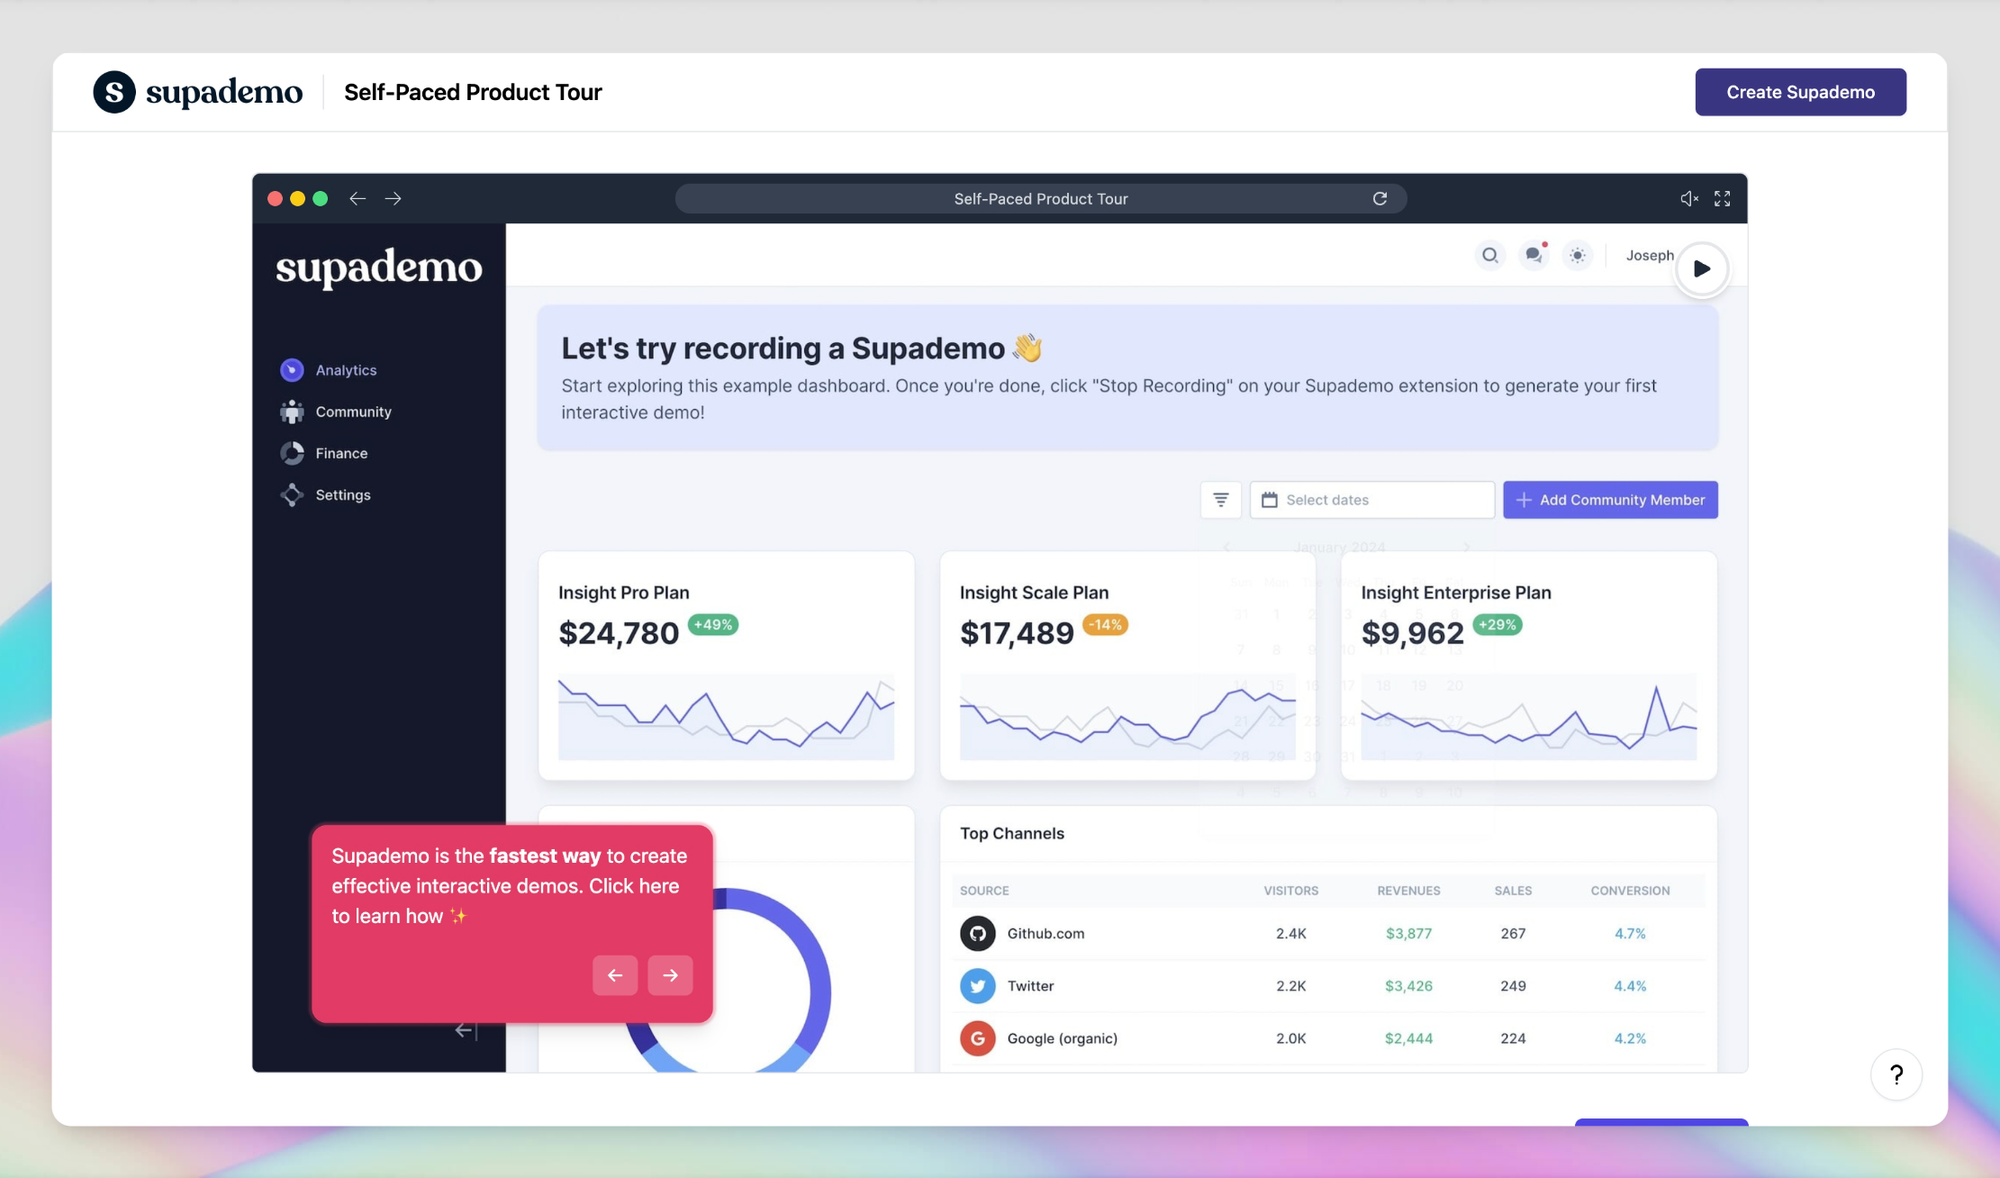Start autoplay with the round play button

[1701, 269]
